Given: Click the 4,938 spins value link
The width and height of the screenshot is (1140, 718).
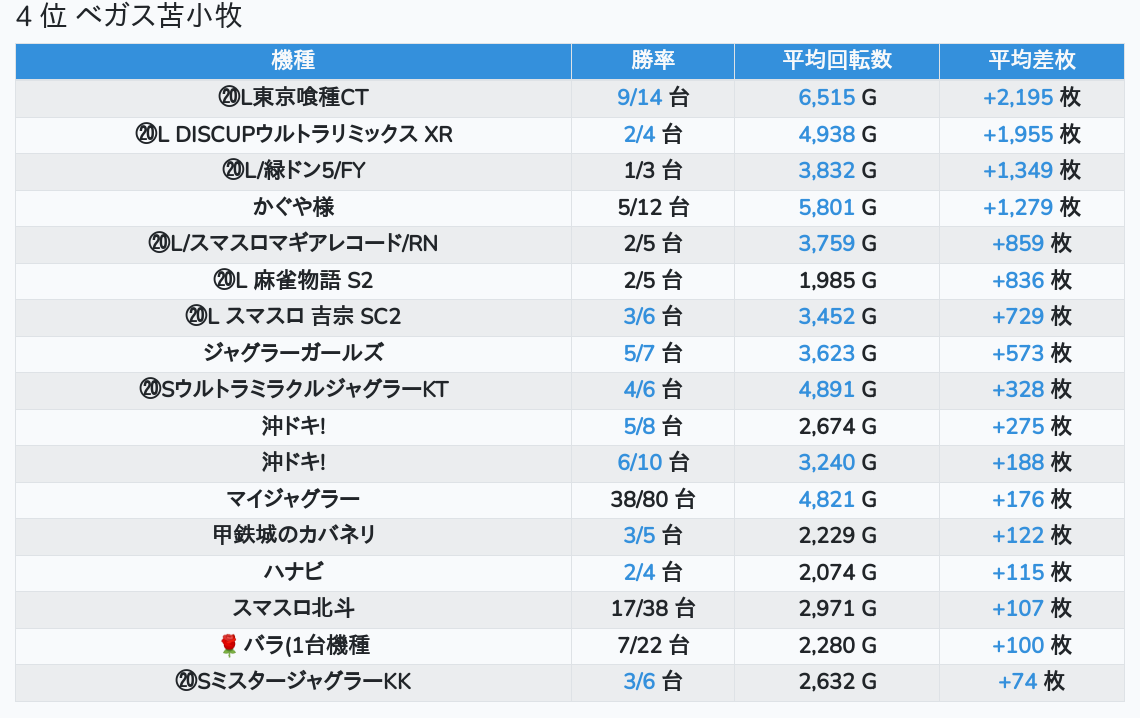Looking at the screenshot, I should pyautogui.click(x=826, y=134).
